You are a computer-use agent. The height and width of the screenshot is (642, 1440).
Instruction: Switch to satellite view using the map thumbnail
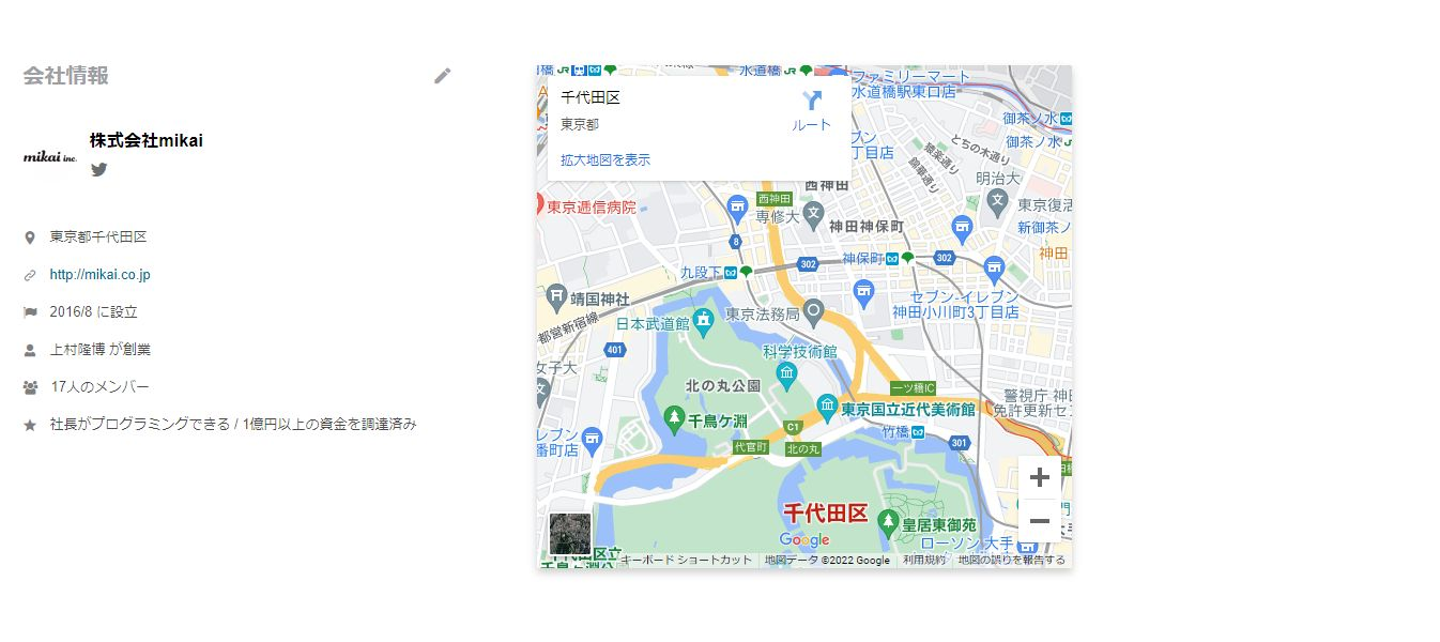pos(570,534)
